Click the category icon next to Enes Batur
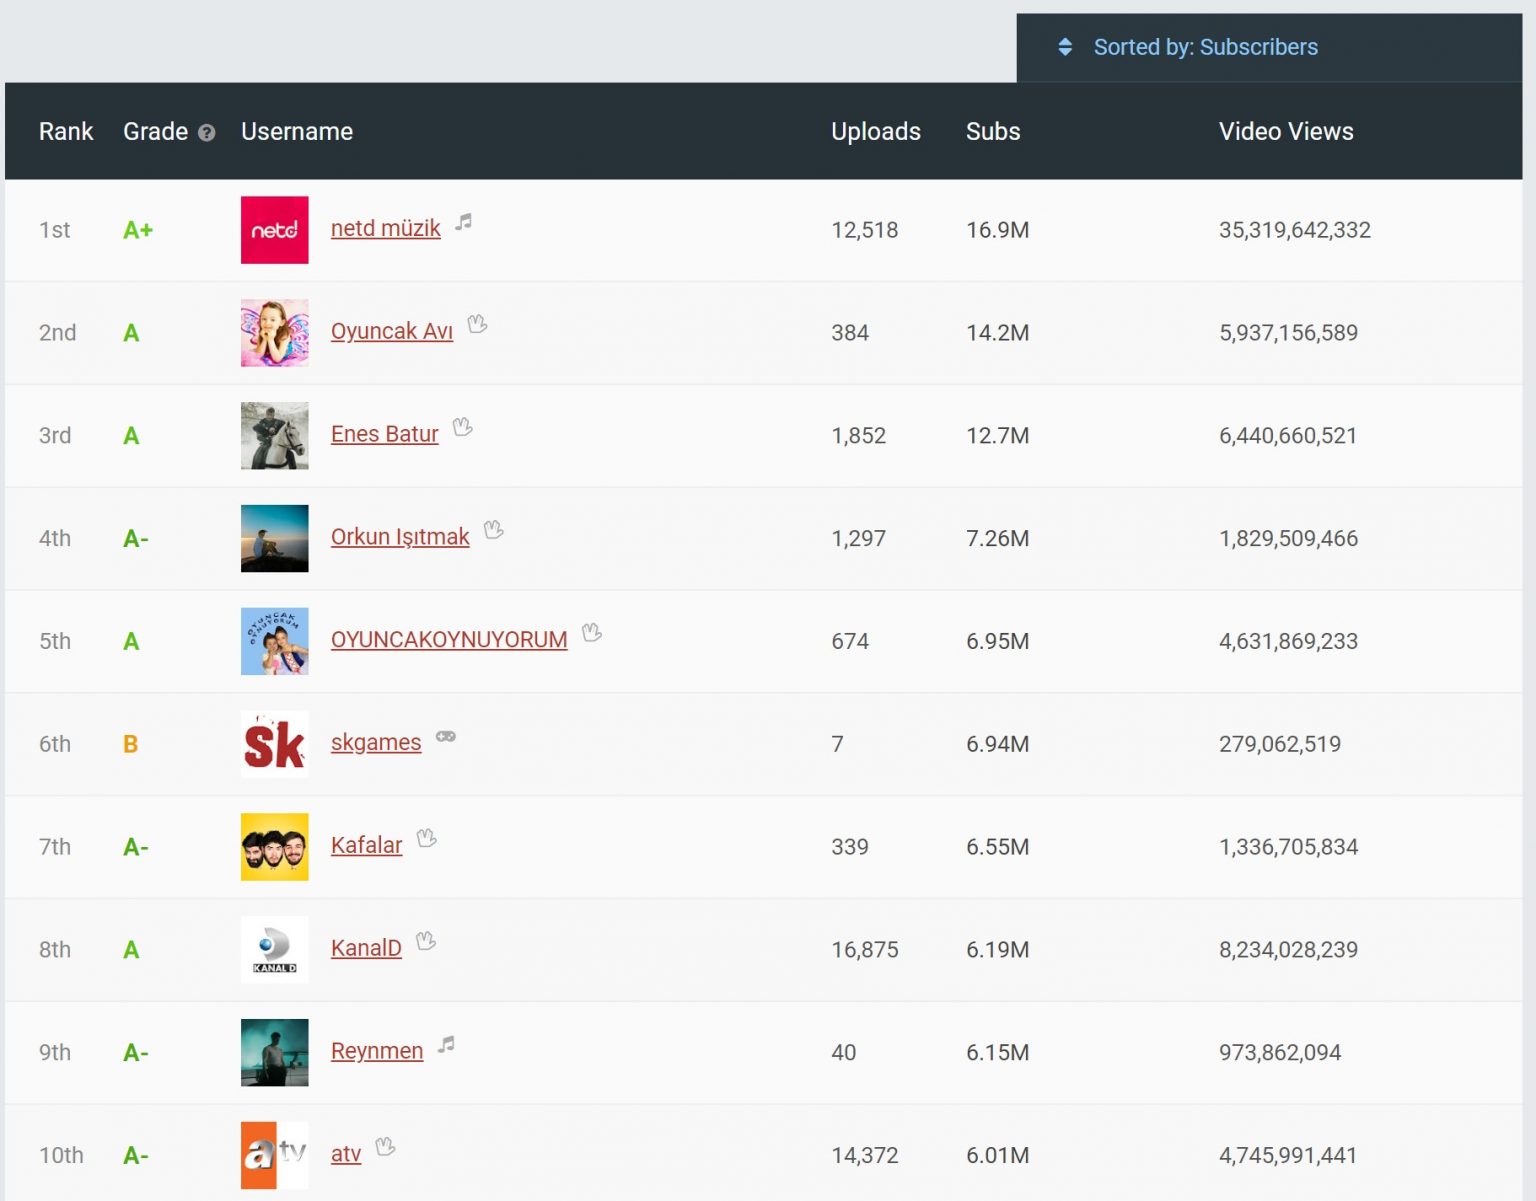The image size is (1536, 1201). coord(462,427)
